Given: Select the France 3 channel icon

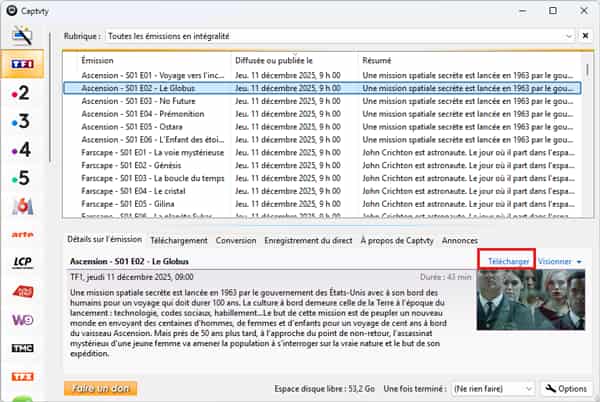Looking at the screenshot, I should [x=21, y=121].
